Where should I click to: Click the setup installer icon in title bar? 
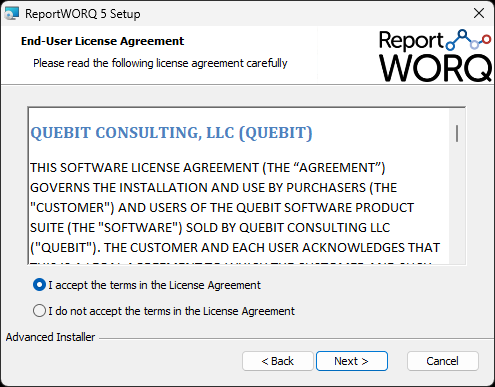(11, 13)
